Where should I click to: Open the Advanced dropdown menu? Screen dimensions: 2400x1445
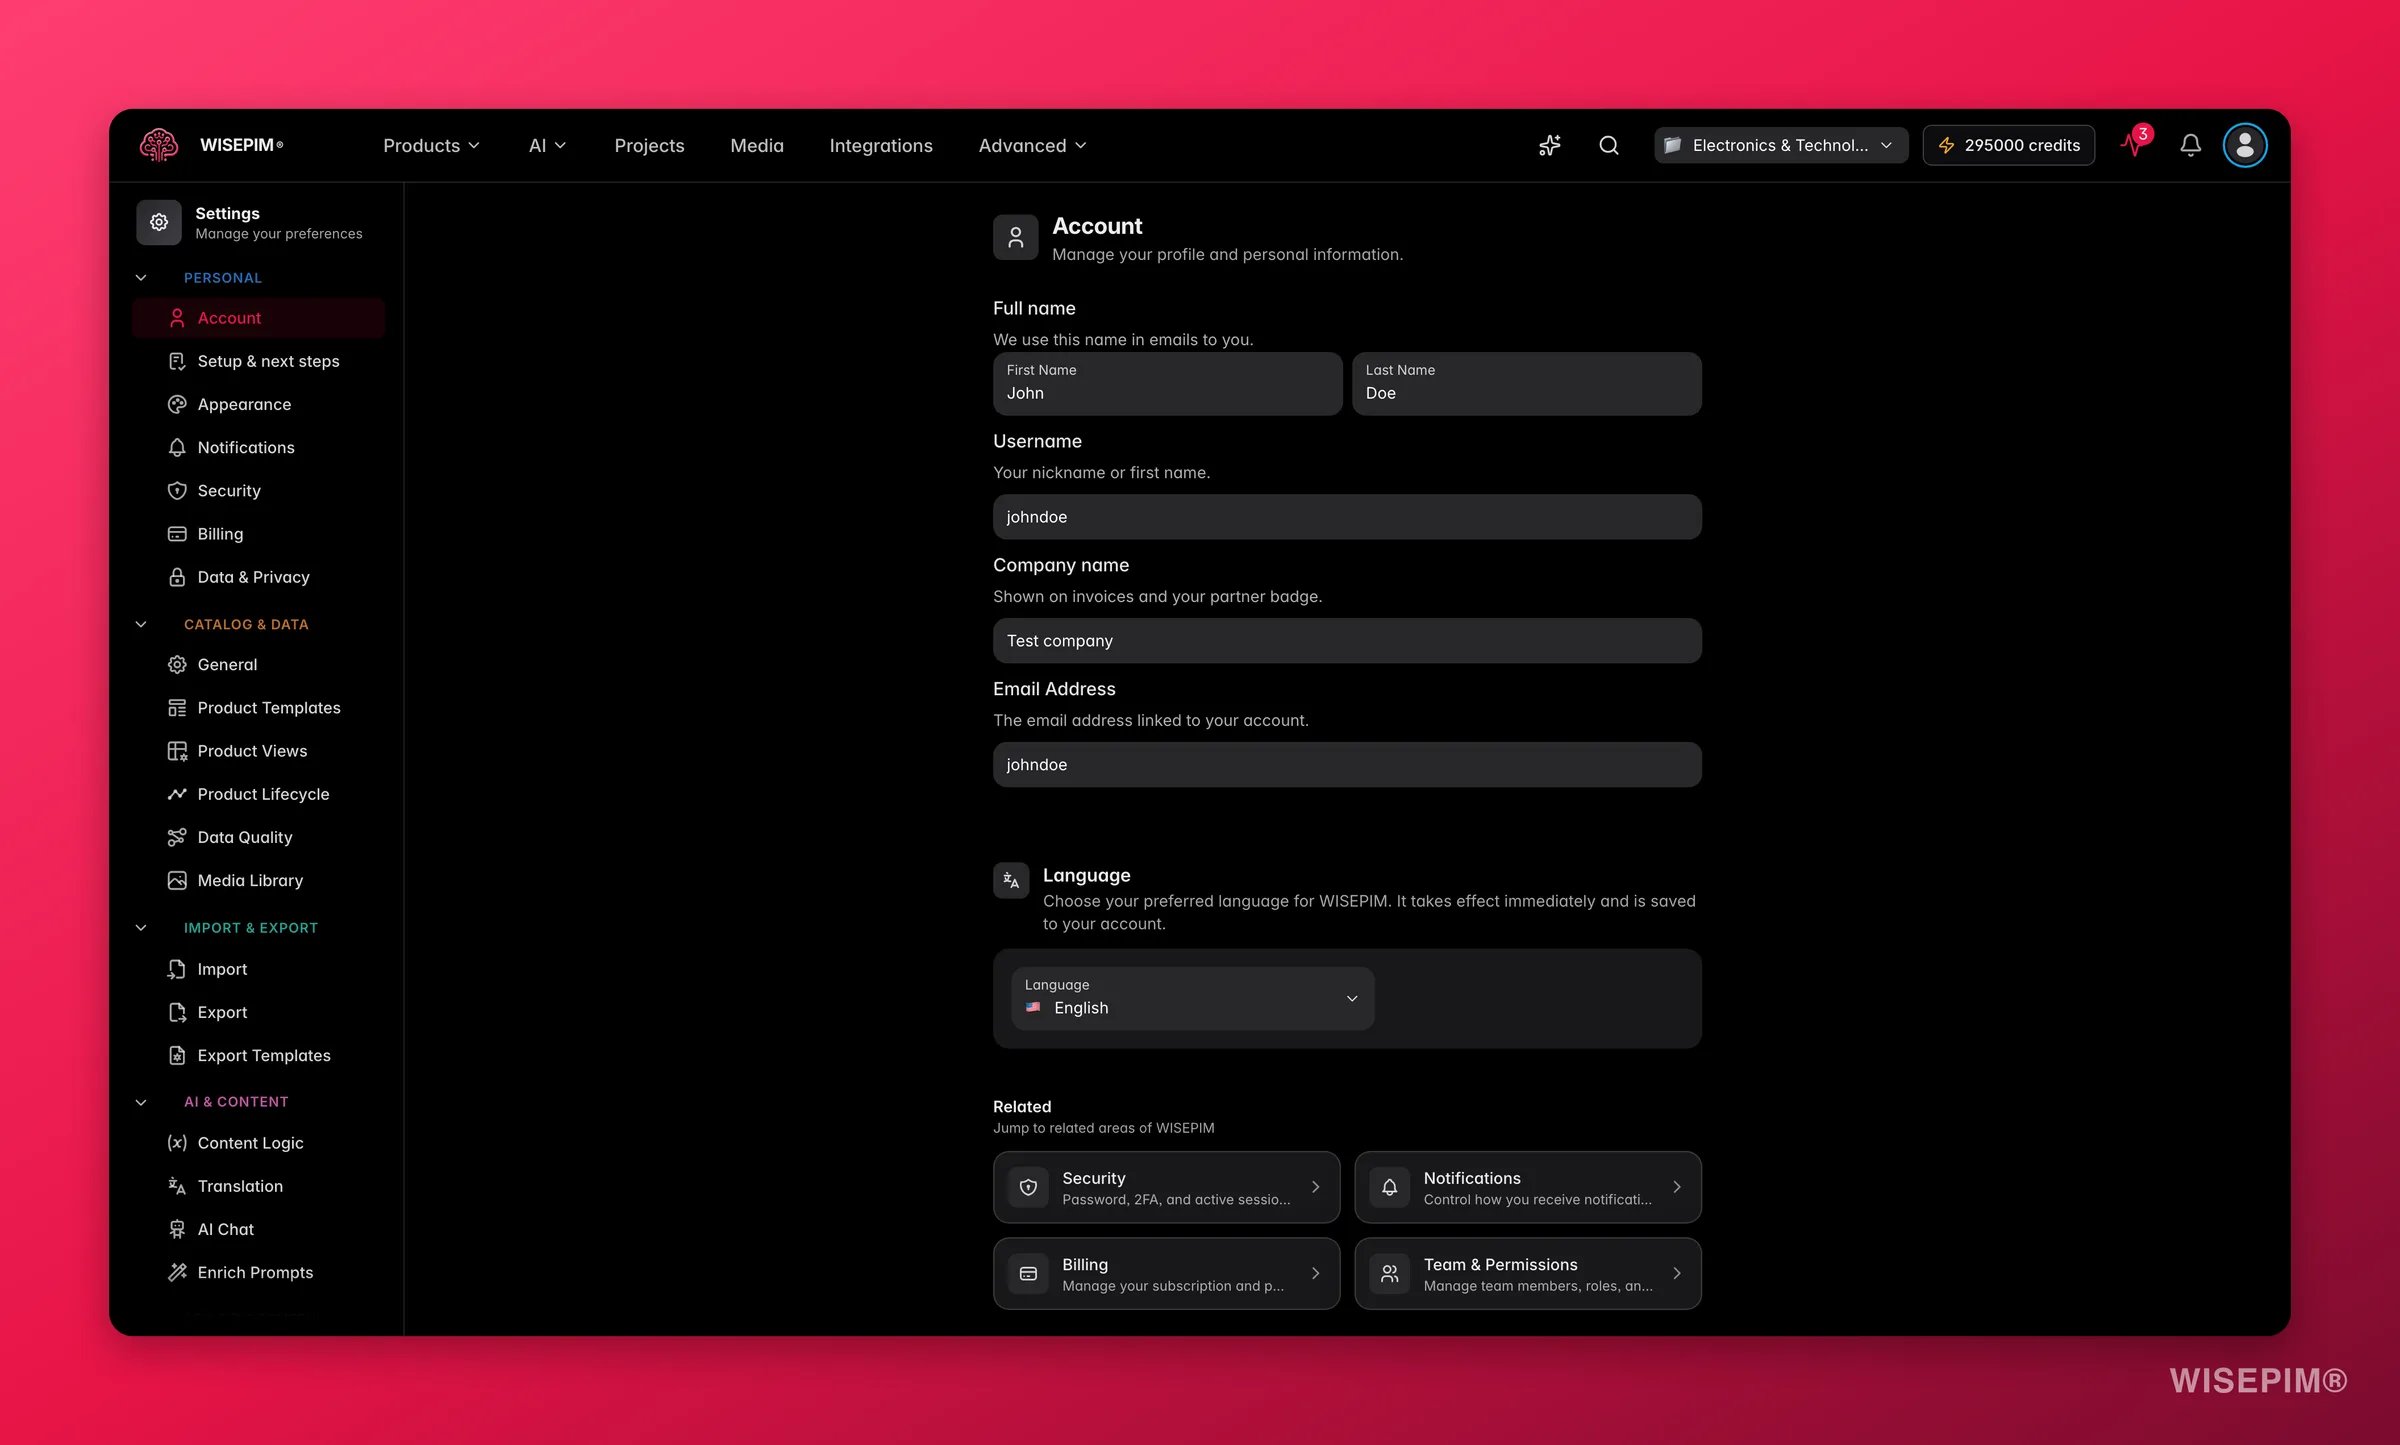coord(1032,145)
